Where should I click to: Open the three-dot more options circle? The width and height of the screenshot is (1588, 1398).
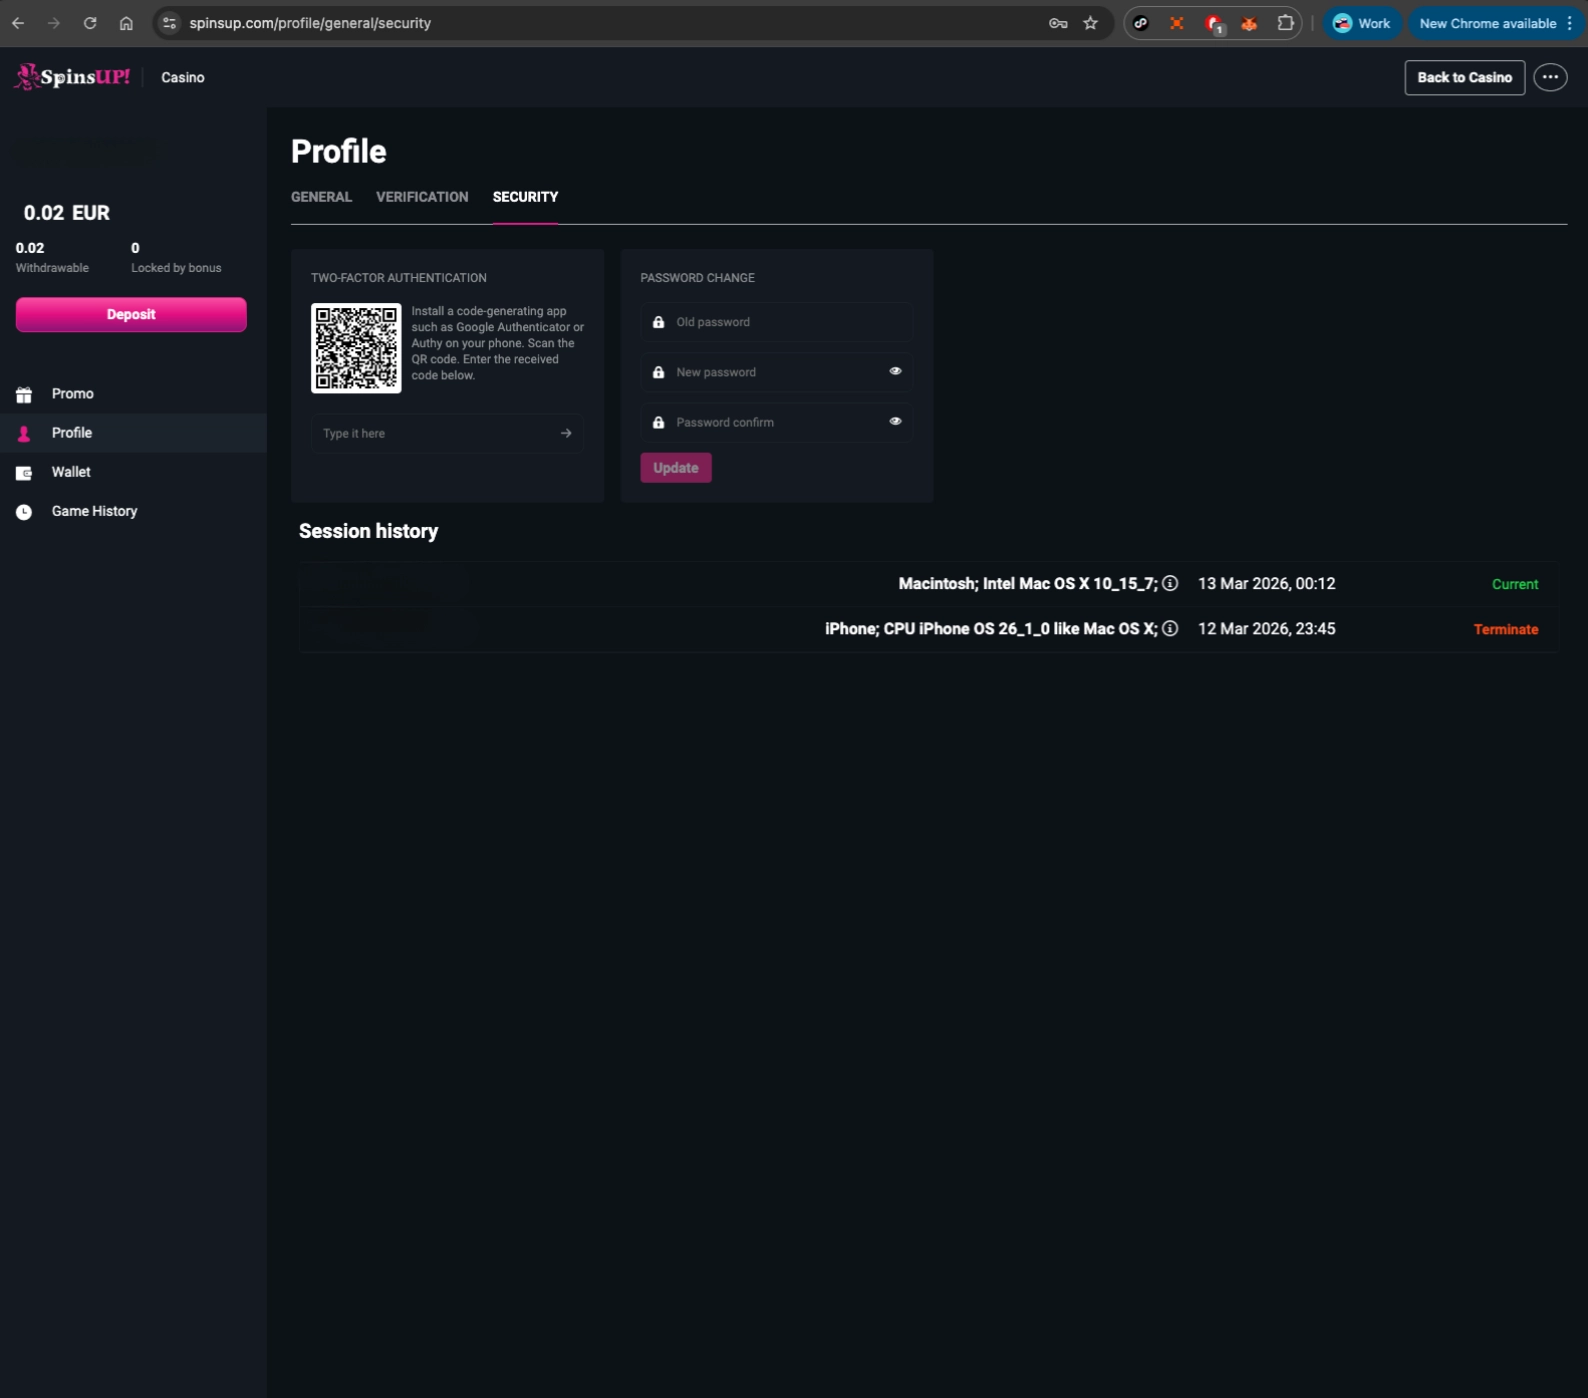(x=1550, y=77)
